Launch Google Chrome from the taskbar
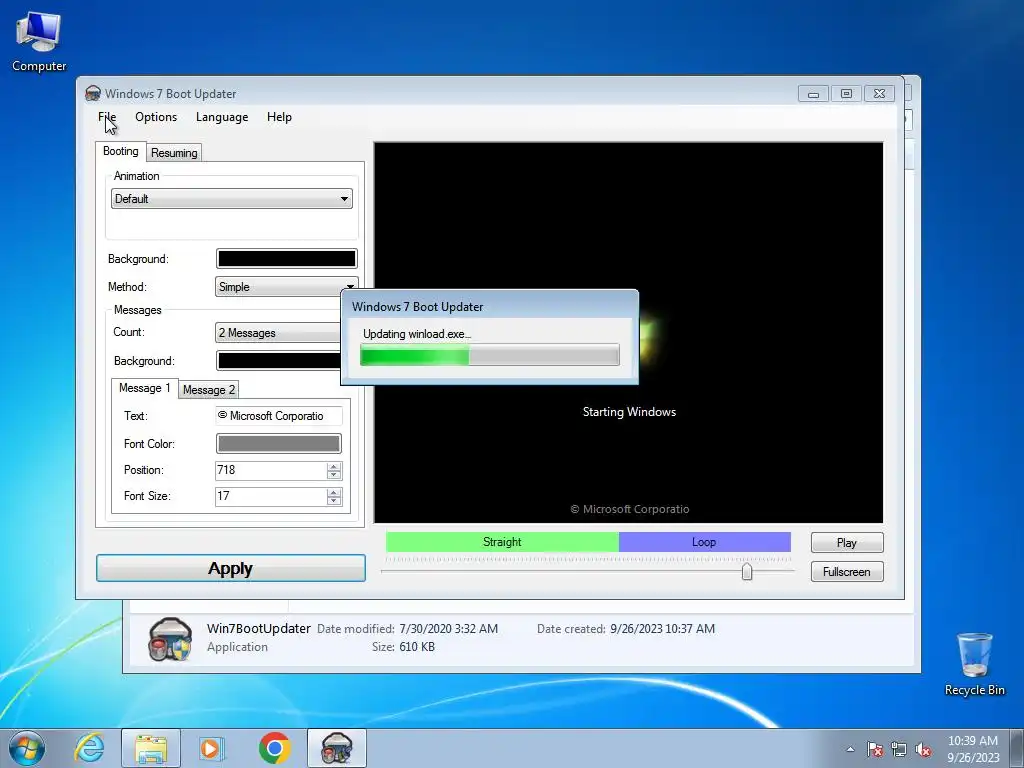This screenshot has height=768, width=1024. (274, 748)
